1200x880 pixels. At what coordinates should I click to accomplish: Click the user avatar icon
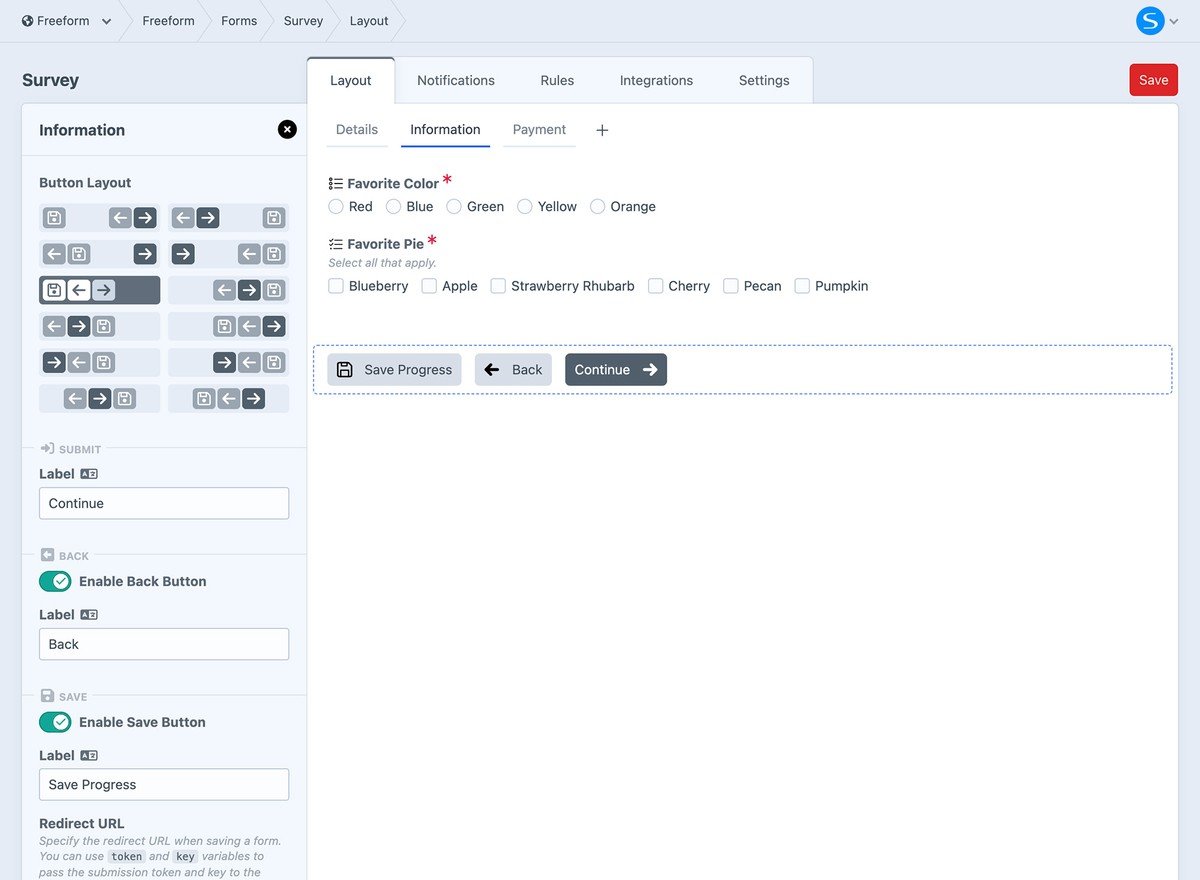point(1151,20)
